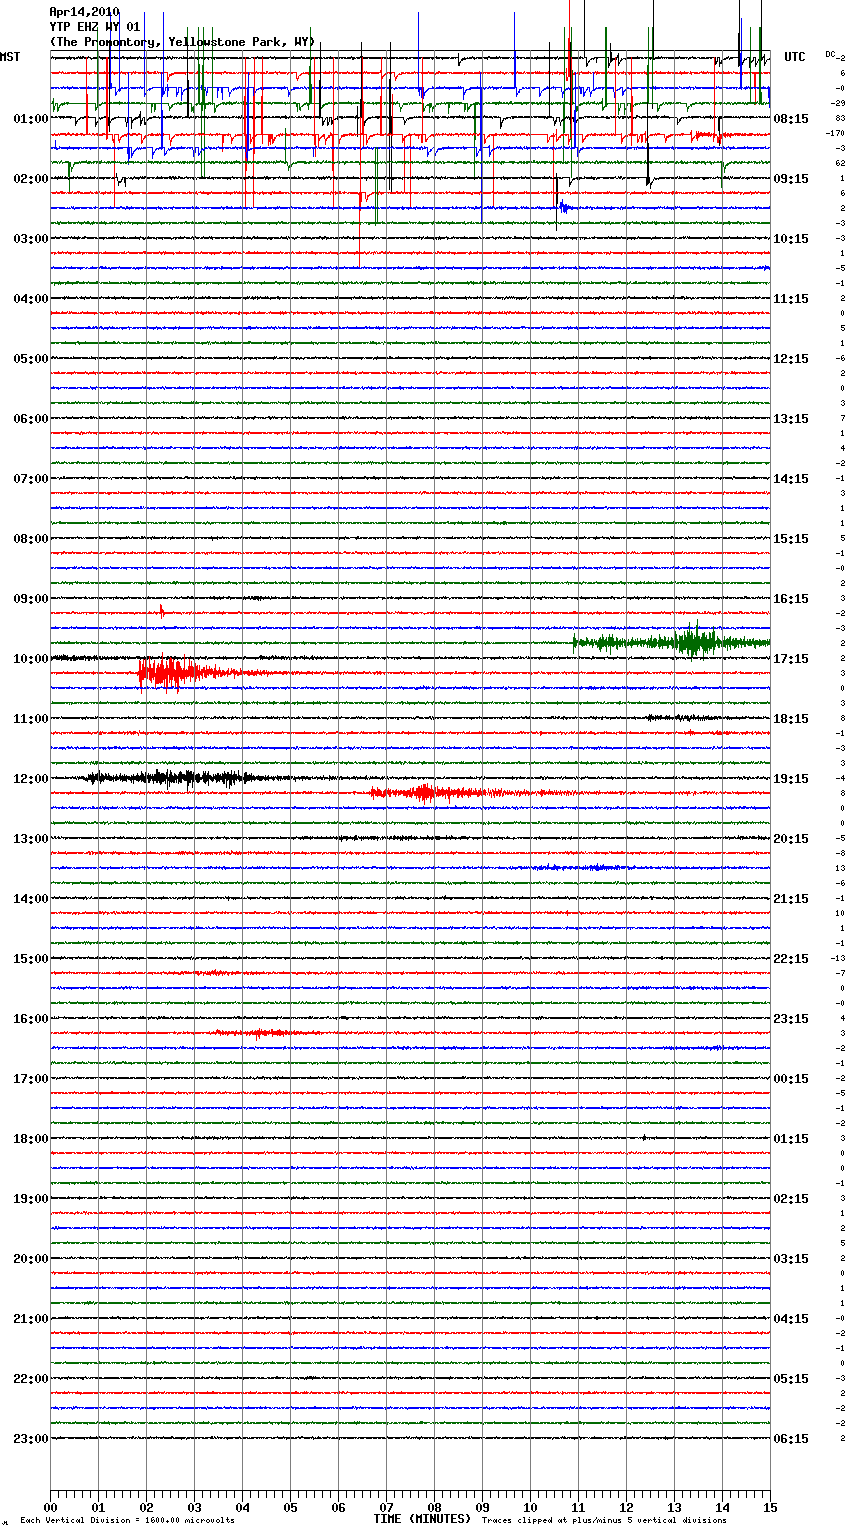Click the red event near minute 8 after 12:00
Screen dimensions: 850x1534
[425, 793]
